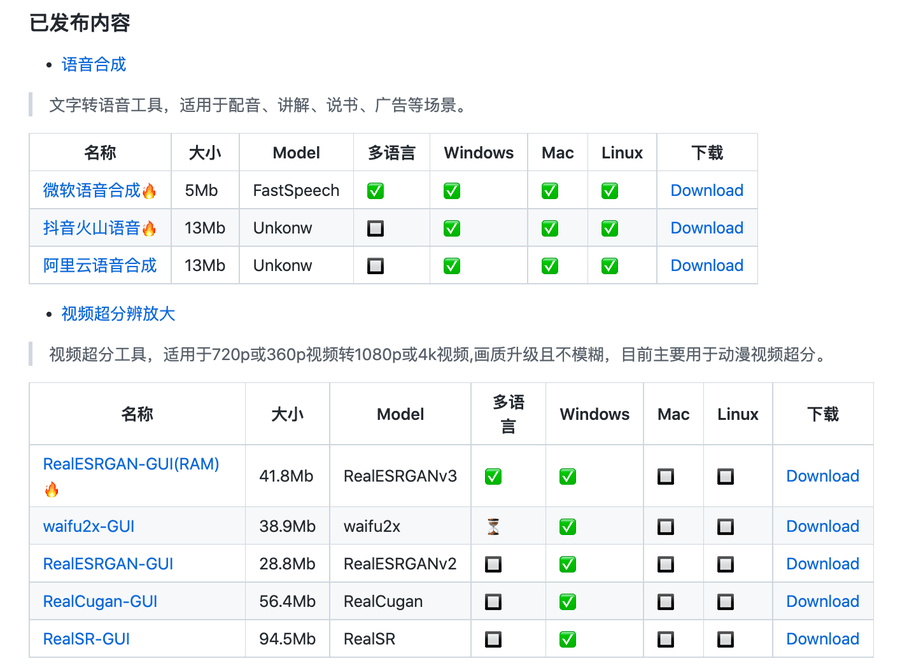Click 微软语音合成 Linux green checkmark
The height and width of the screenshot is (668, 900).
click(610, 191)
